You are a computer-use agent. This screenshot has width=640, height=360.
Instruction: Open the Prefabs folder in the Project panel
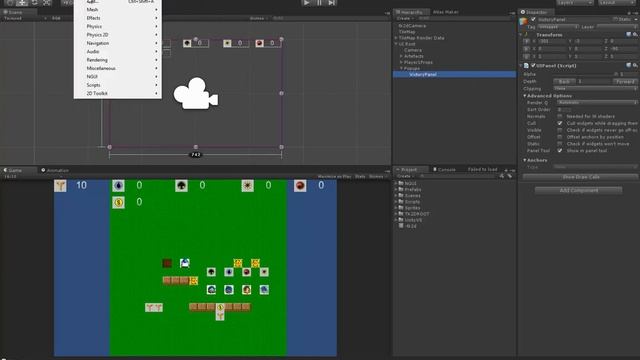409,189
